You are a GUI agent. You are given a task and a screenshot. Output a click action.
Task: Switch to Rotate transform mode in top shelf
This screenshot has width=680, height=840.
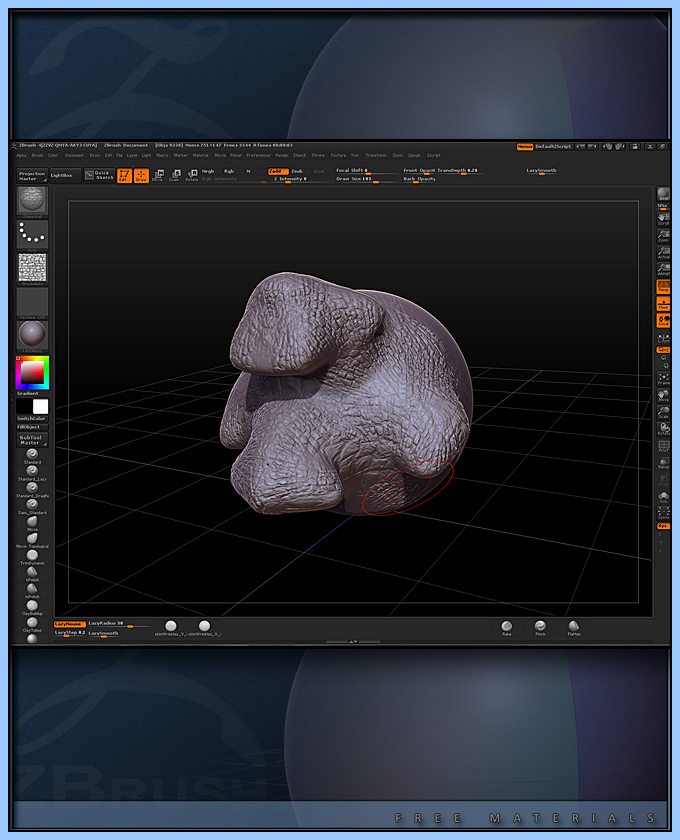[192, 176]
